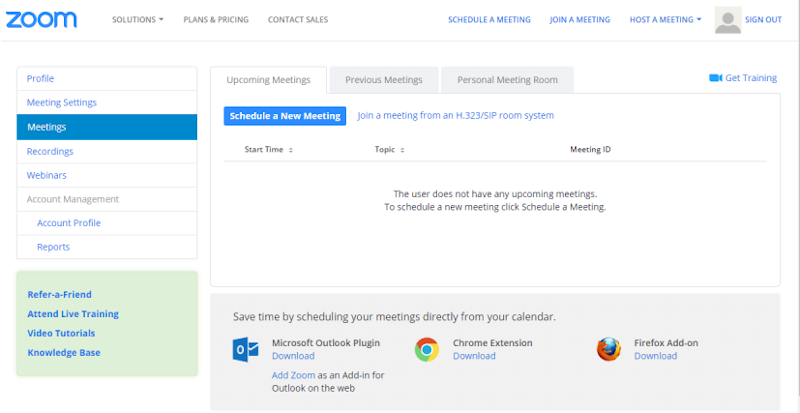
Task: Sort meetings by Topic column
Action: point(389,150)
